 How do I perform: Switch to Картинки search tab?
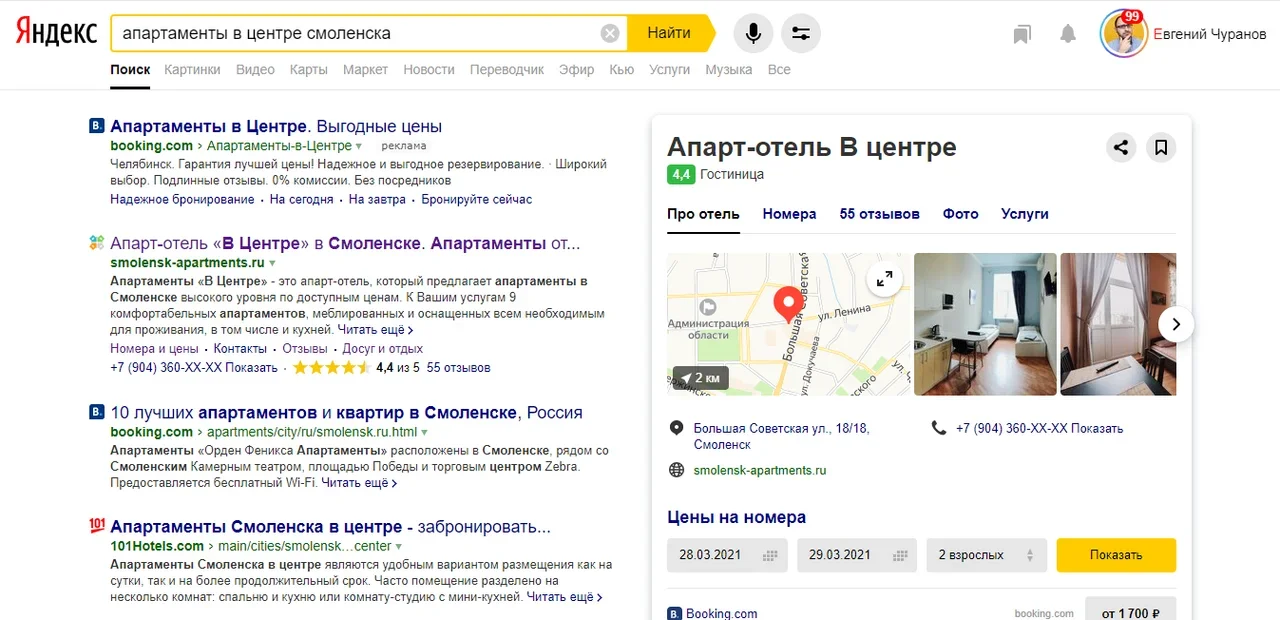point(193,70)
